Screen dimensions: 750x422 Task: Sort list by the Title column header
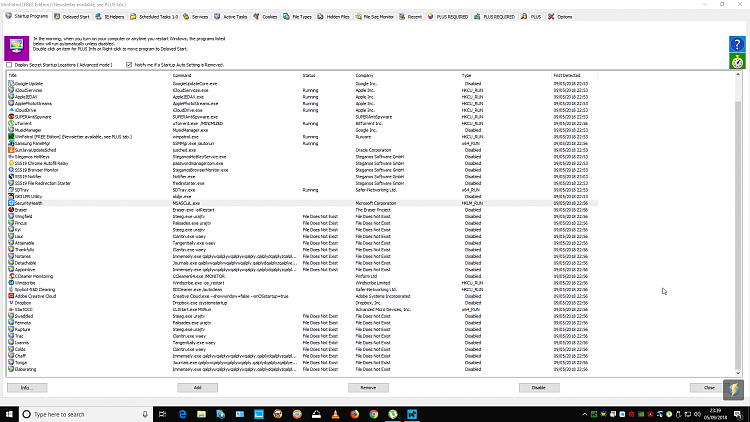point(88,76)
